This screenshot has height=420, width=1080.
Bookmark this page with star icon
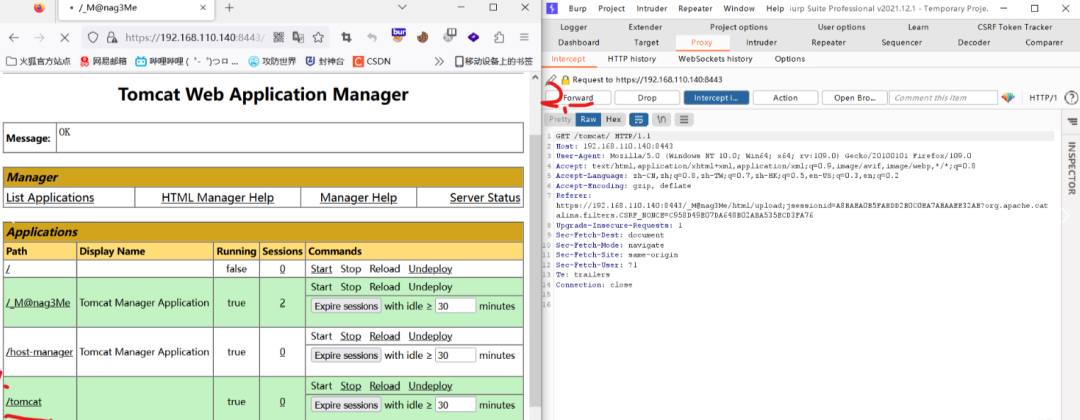318,37
